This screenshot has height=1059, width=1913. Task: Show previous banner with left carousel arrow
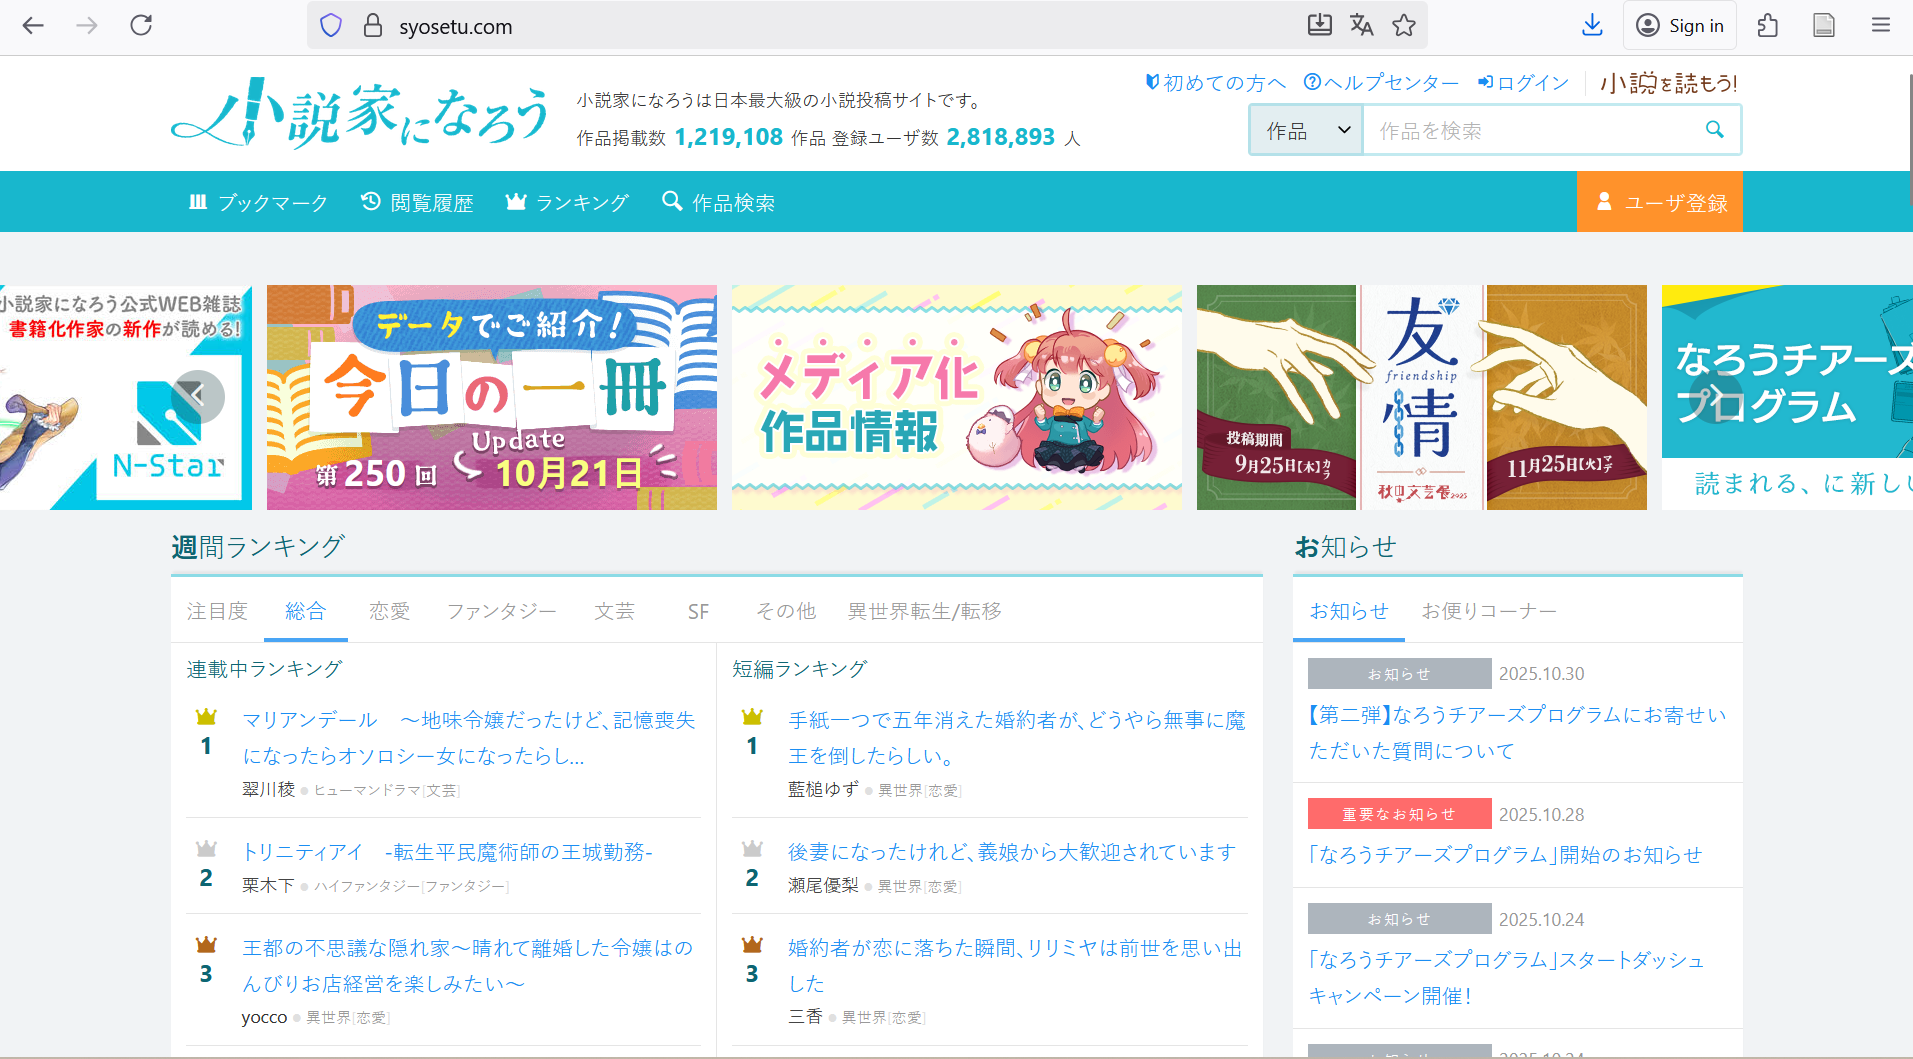pyautogui.click(x=198, y=396)
